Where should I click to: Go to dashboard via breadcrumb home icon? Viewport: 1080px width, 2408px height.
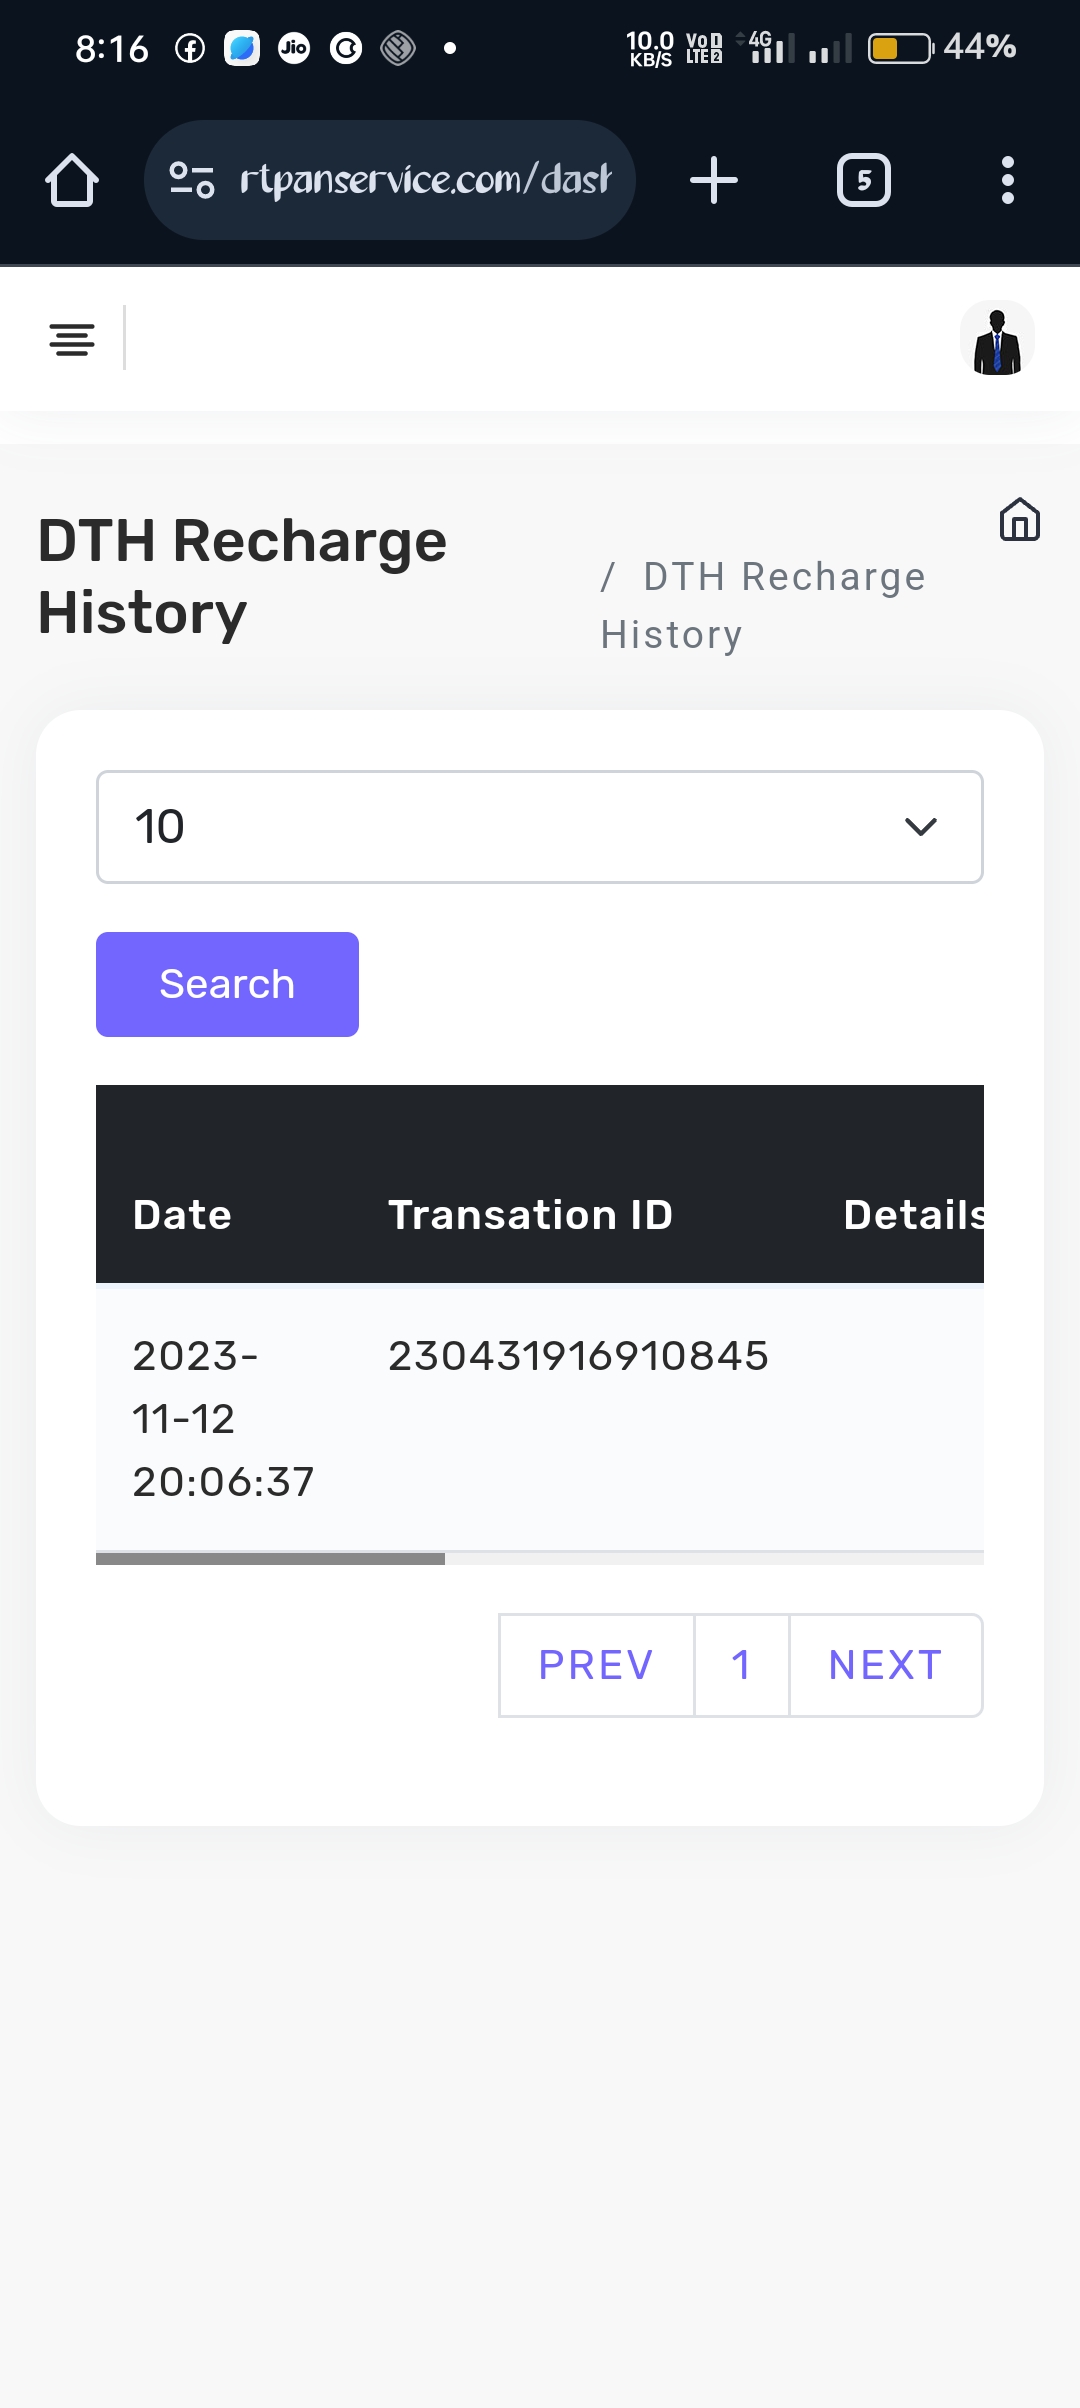tap(1019, 520)
